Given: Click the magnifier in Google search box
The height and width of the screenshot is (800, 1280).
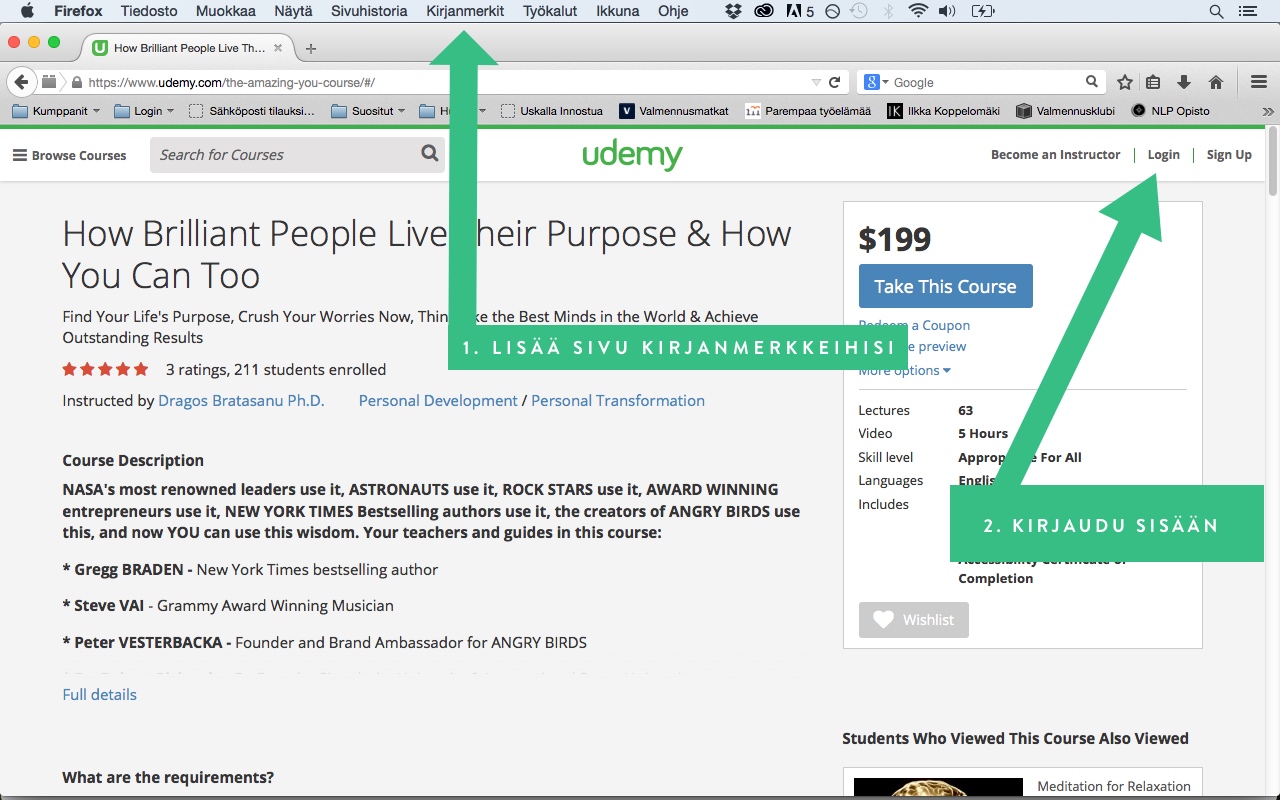Looking at the screenshot, I should point(1092,82).
